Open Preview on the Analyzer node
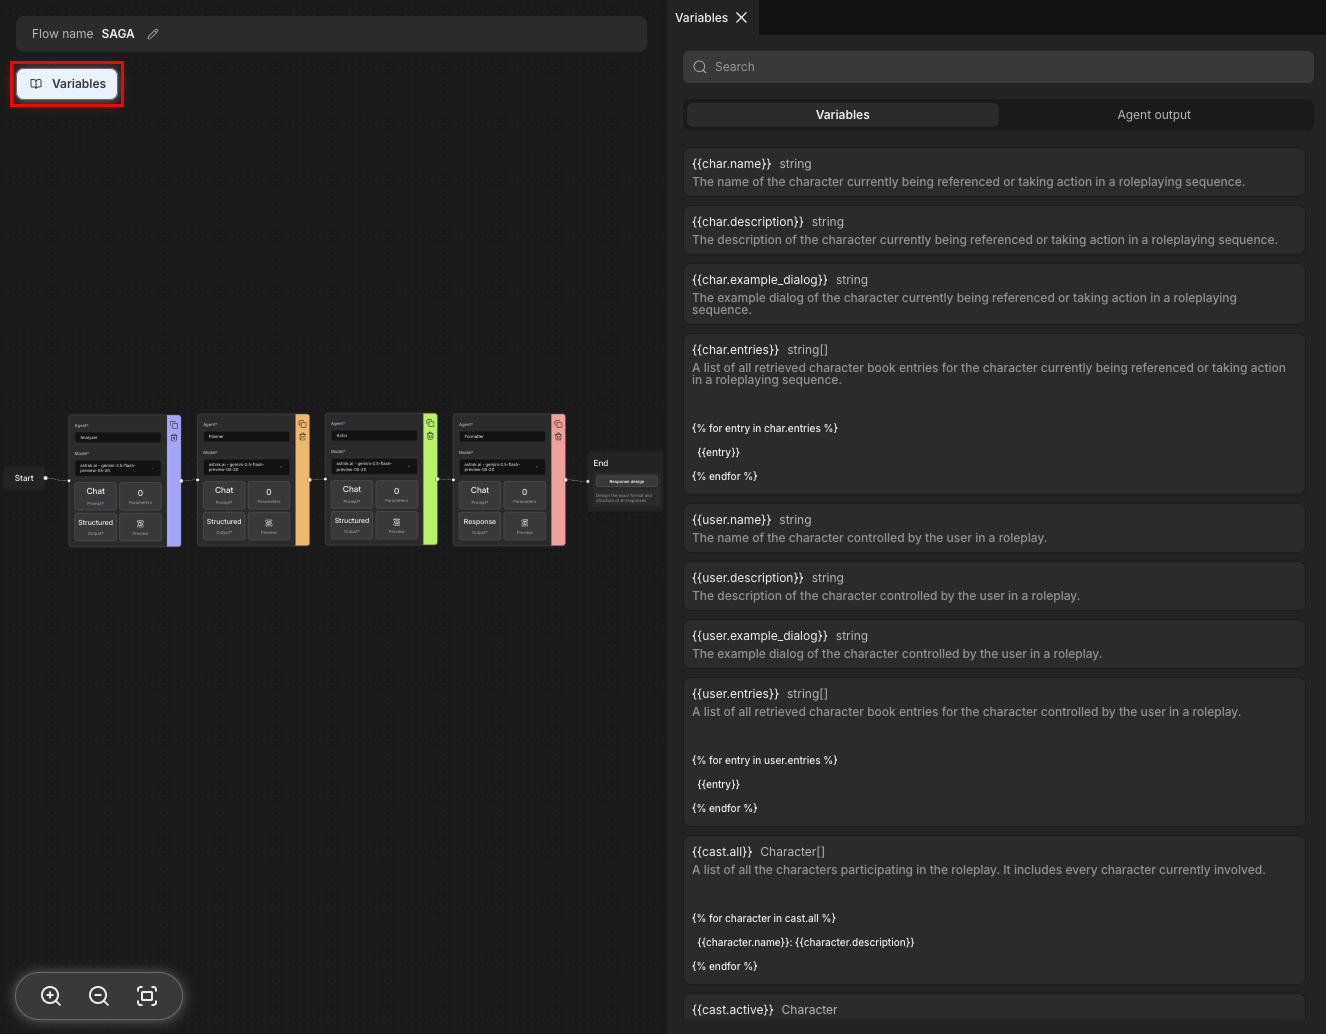1326x1034 pixels. click(x=140, y=527)
